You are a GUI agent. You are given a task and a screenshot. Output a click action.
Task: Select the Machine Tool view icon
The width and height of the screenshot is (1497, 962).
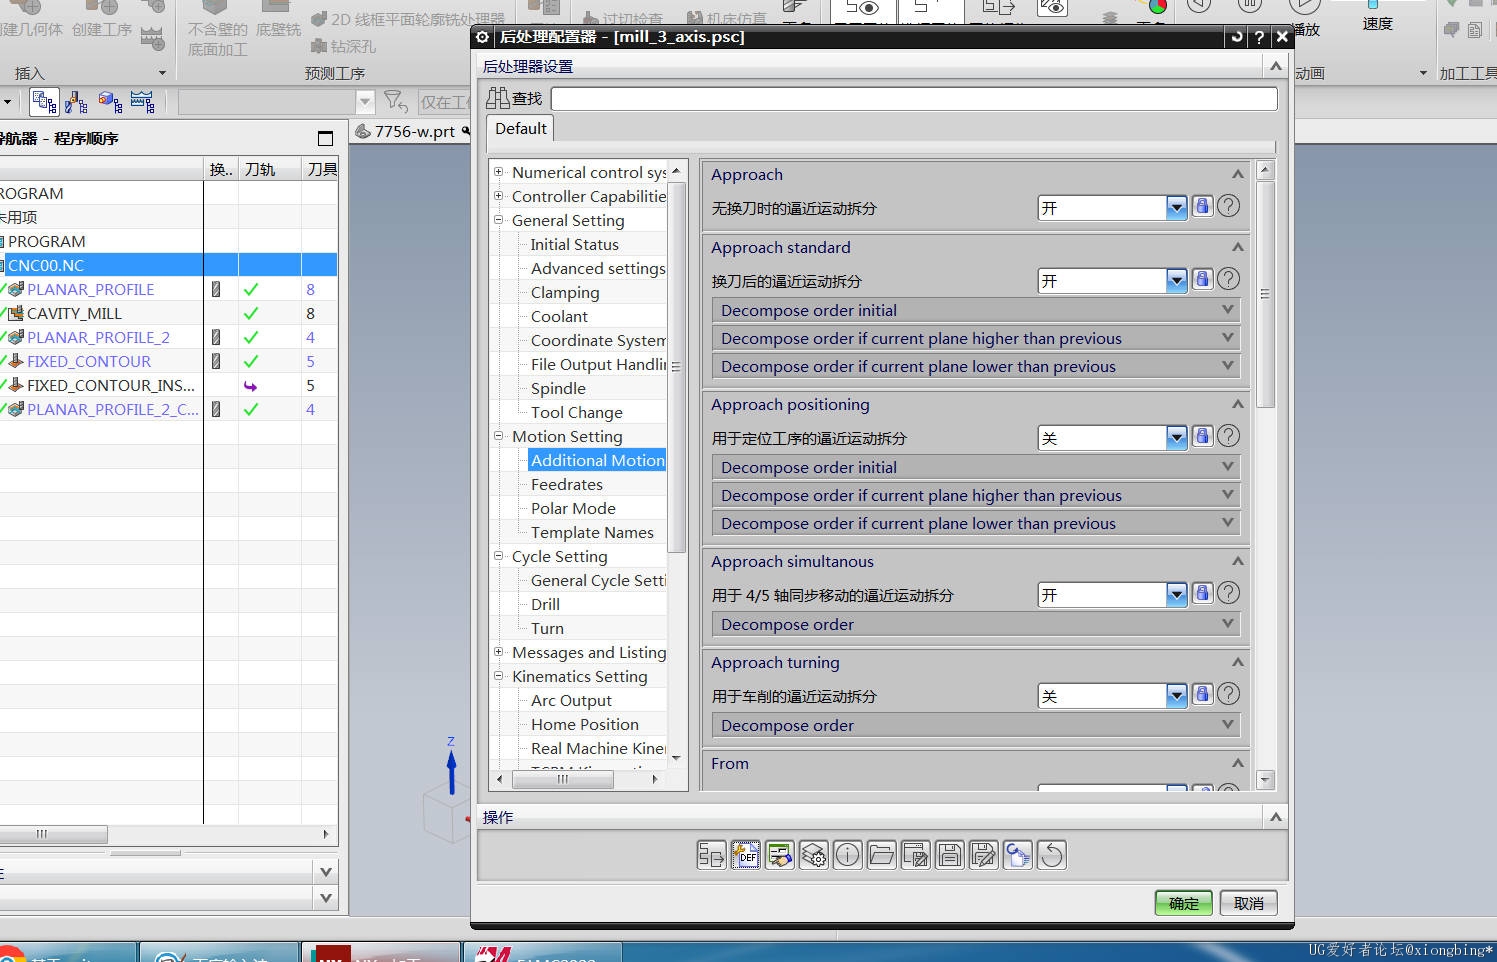tap(76, 101)
